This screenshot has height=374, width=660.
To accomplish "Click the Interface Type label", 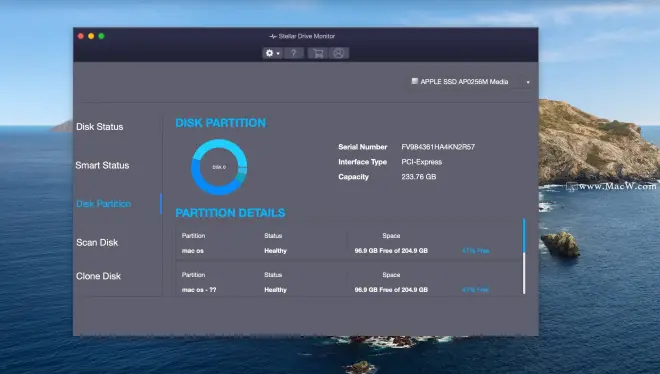I will (x=363, y=162).
